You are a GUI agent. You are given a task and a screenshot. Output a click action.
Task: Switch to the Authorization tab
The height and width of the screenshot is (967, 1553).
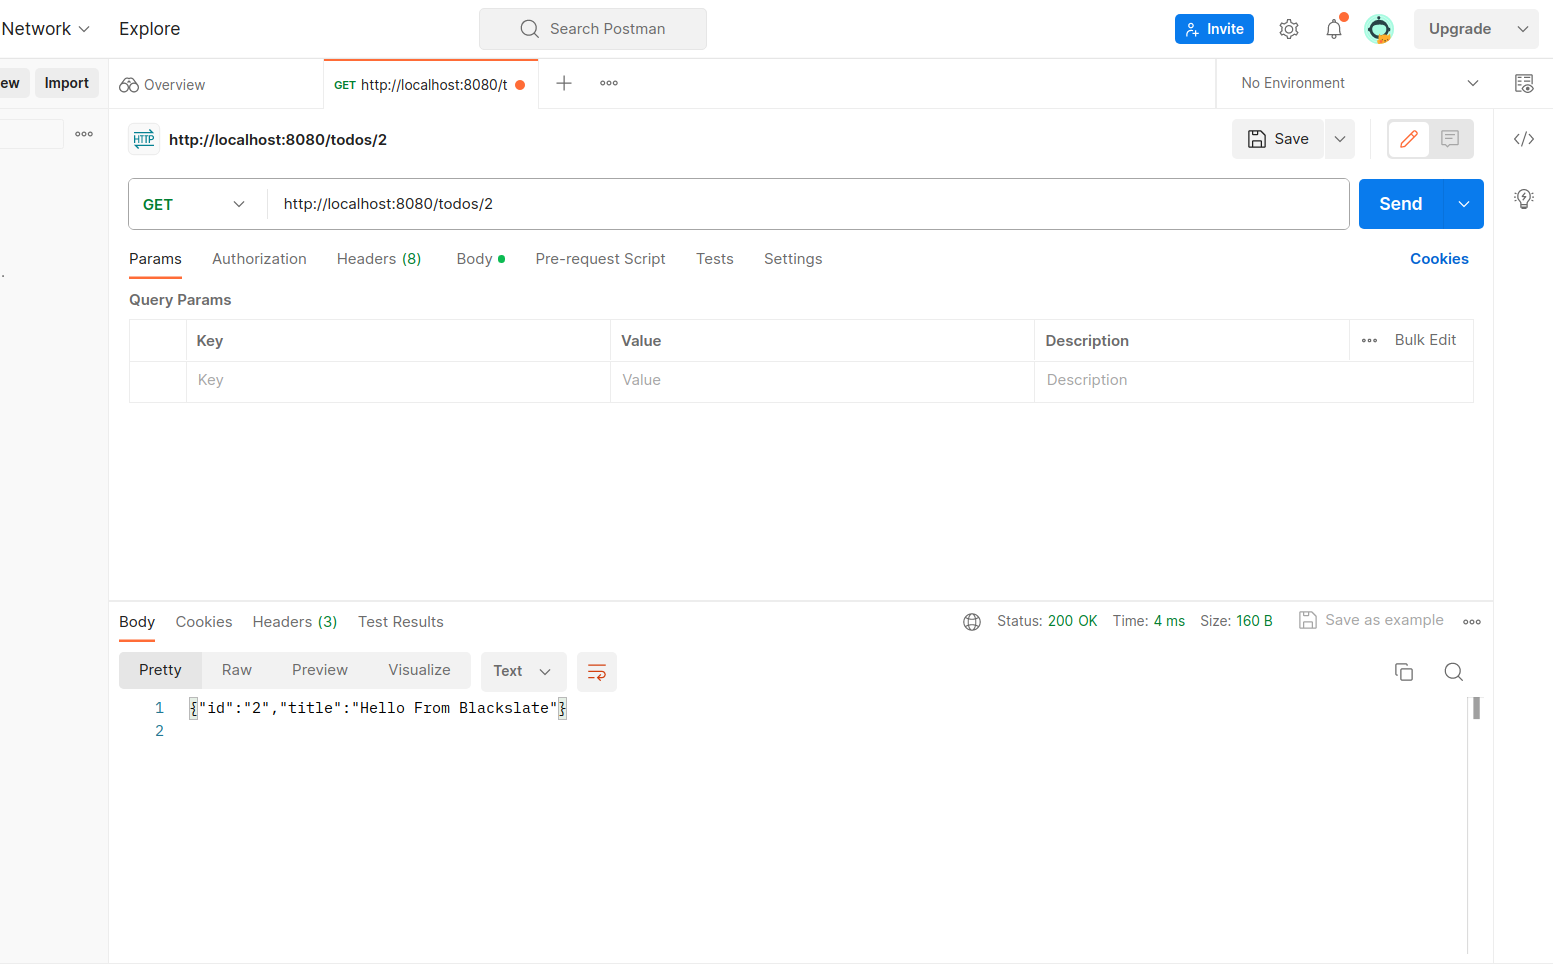(259, 259)
